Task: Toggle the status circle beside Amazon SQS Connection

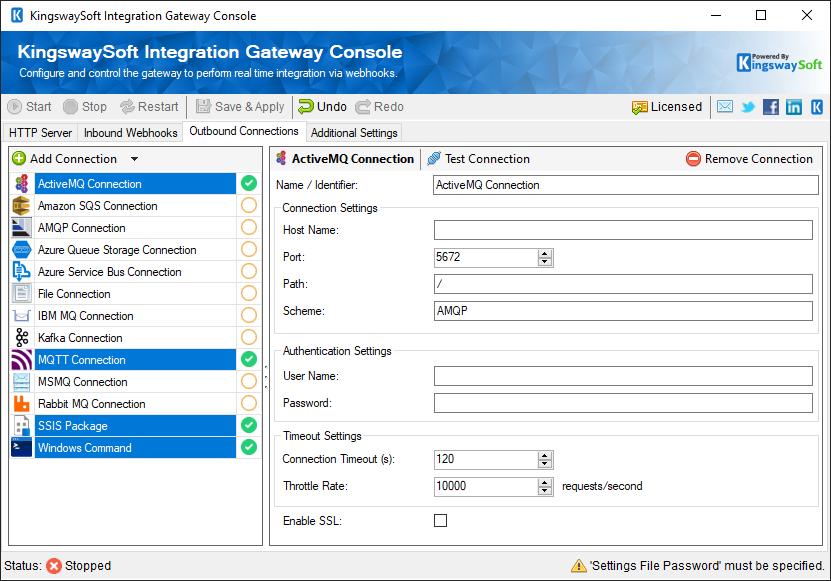Action: coord(247,205)
